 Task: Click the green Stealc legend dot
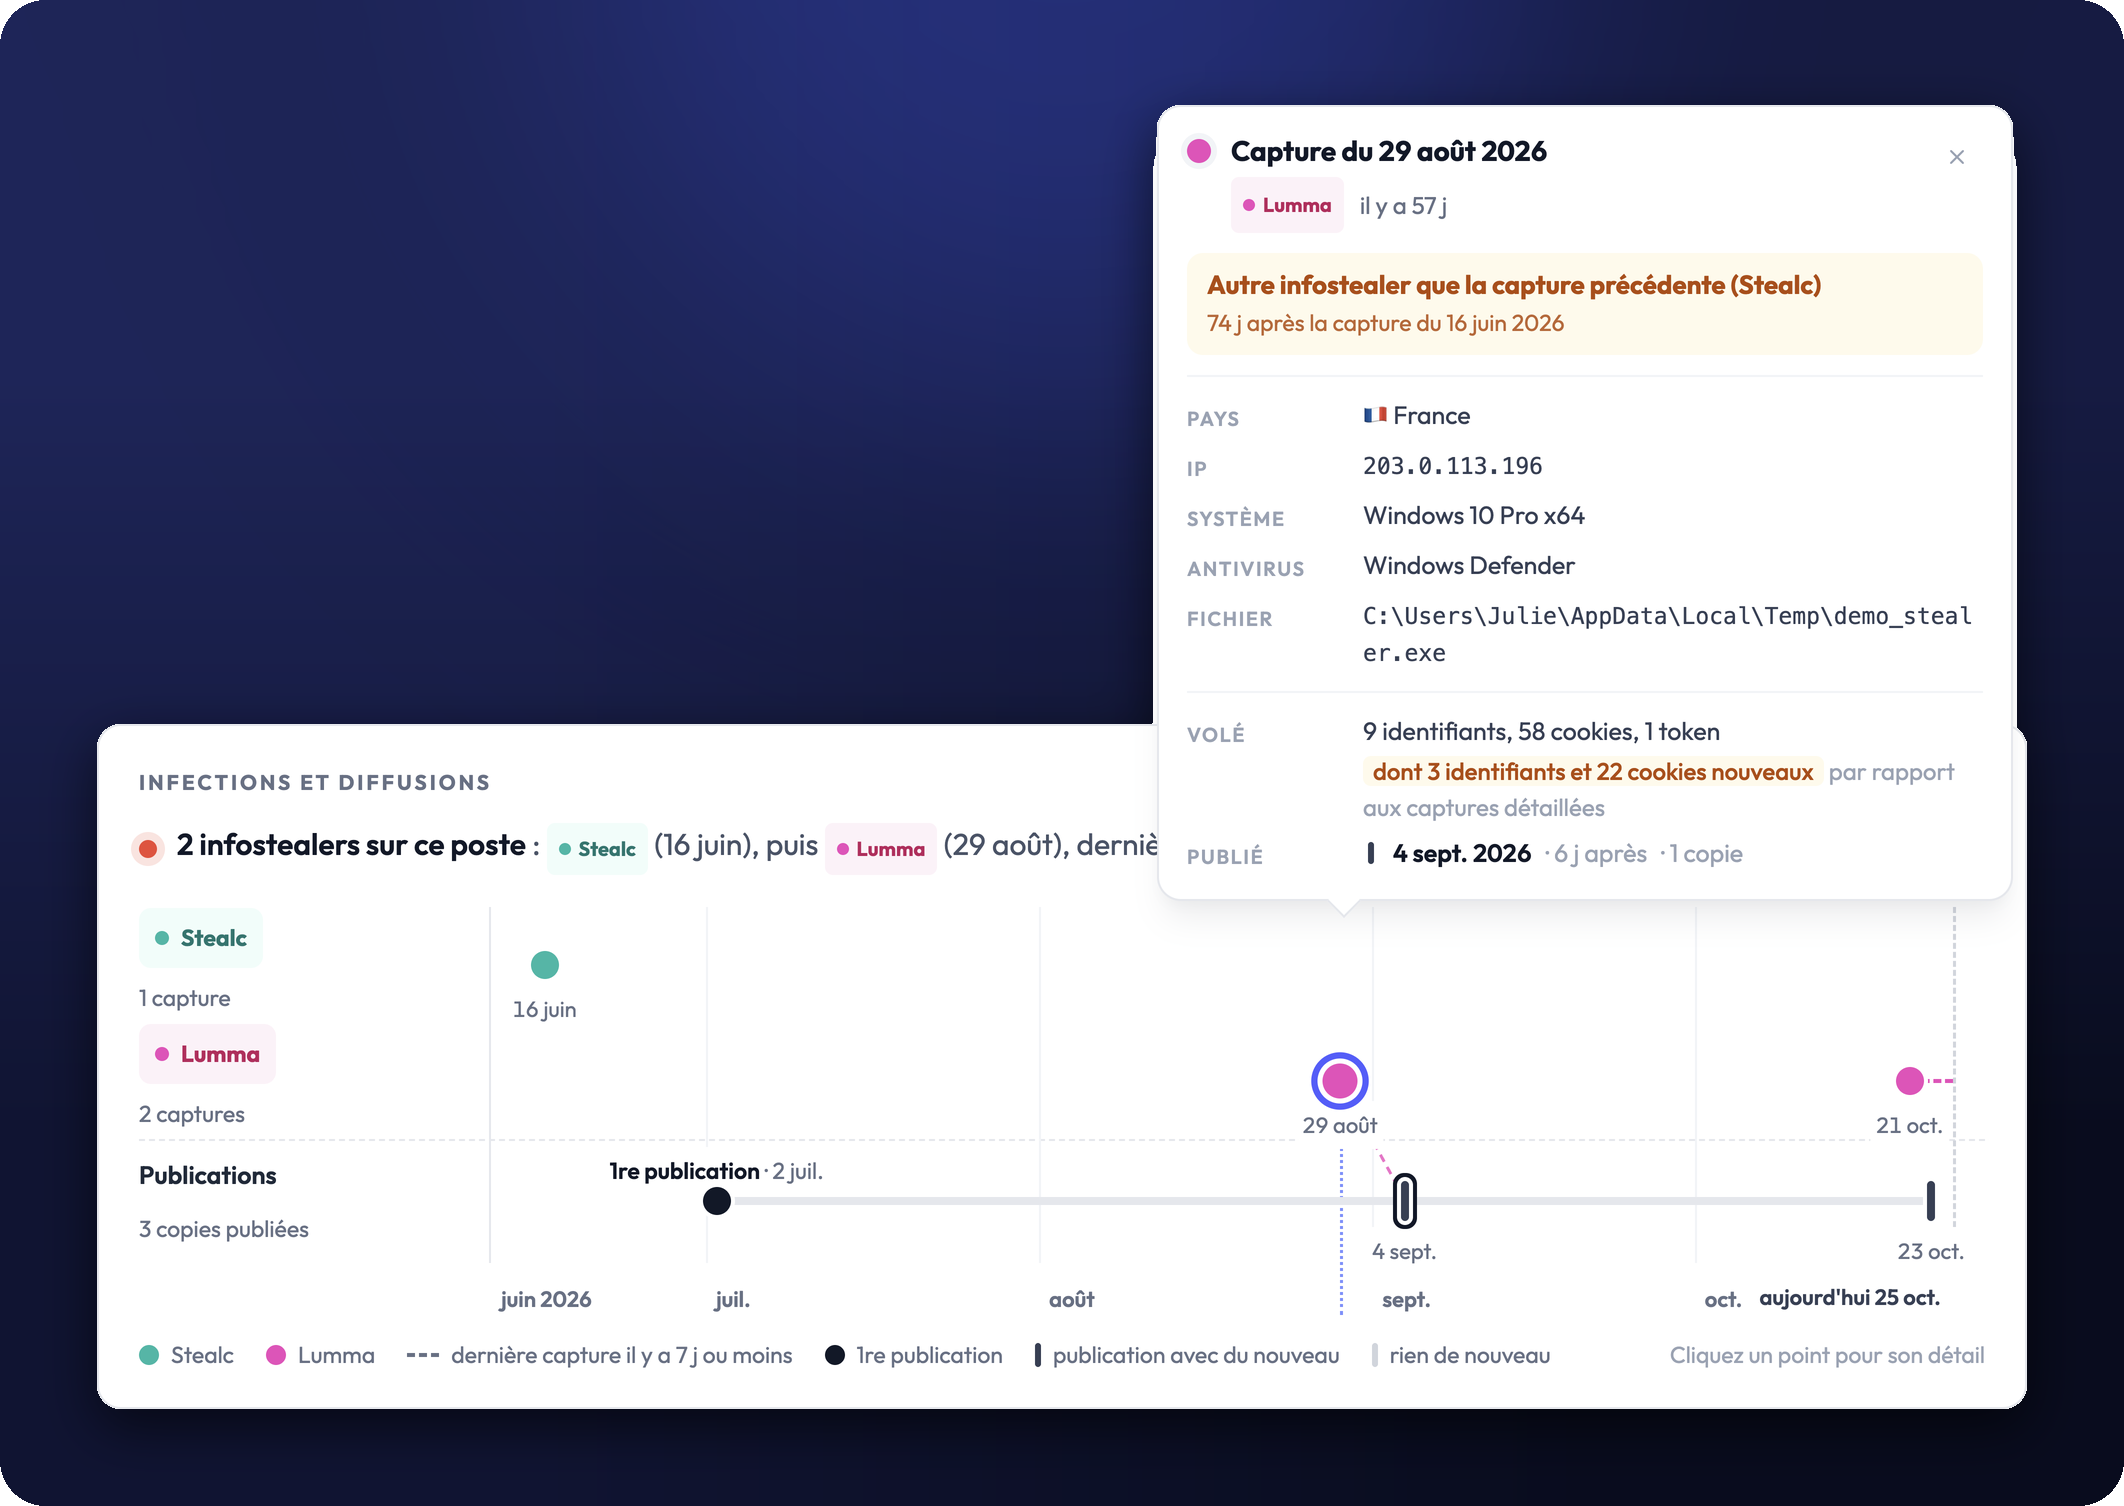pyautogui.click(x=149, y=1355)
